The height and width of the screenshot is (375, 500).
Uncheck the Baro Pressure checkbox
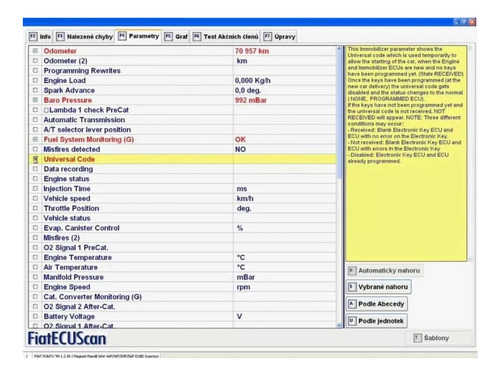(x=35, y=100)
